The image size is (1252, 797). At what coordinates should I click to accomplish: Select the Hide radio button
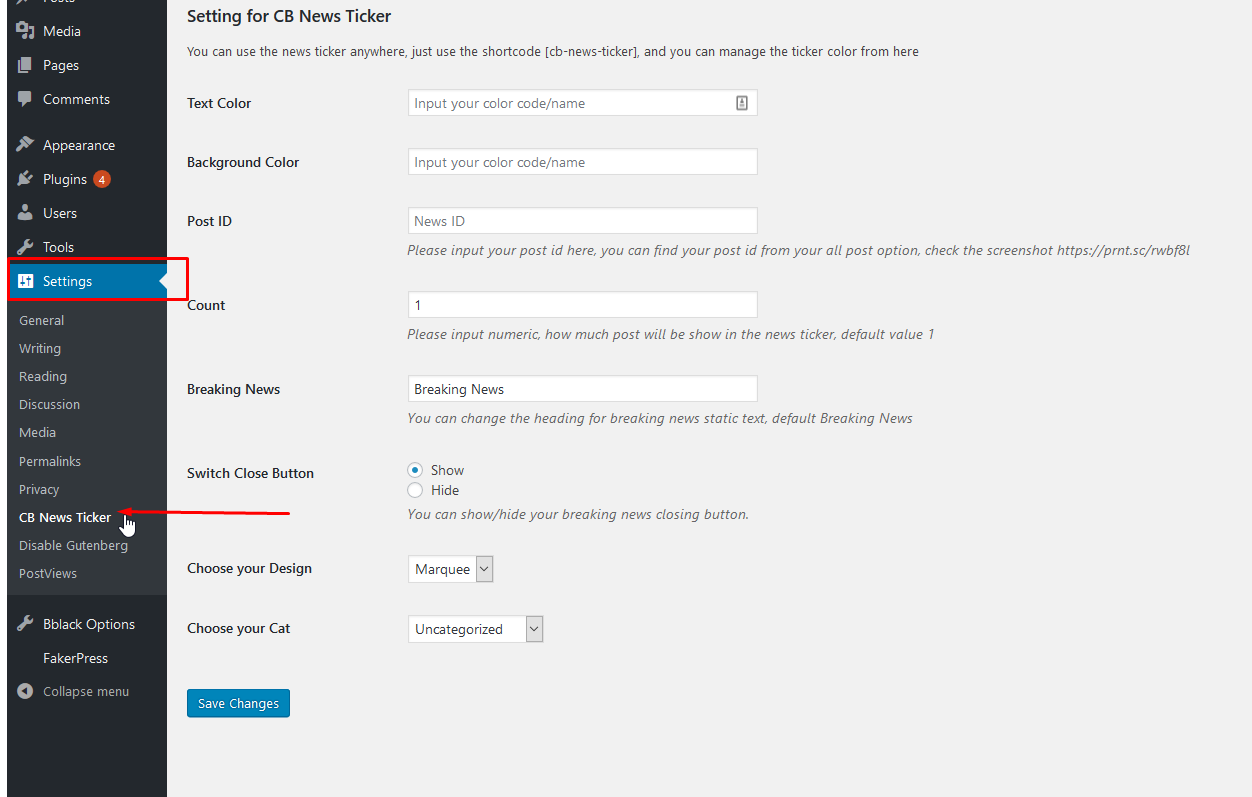coord(415,490)
